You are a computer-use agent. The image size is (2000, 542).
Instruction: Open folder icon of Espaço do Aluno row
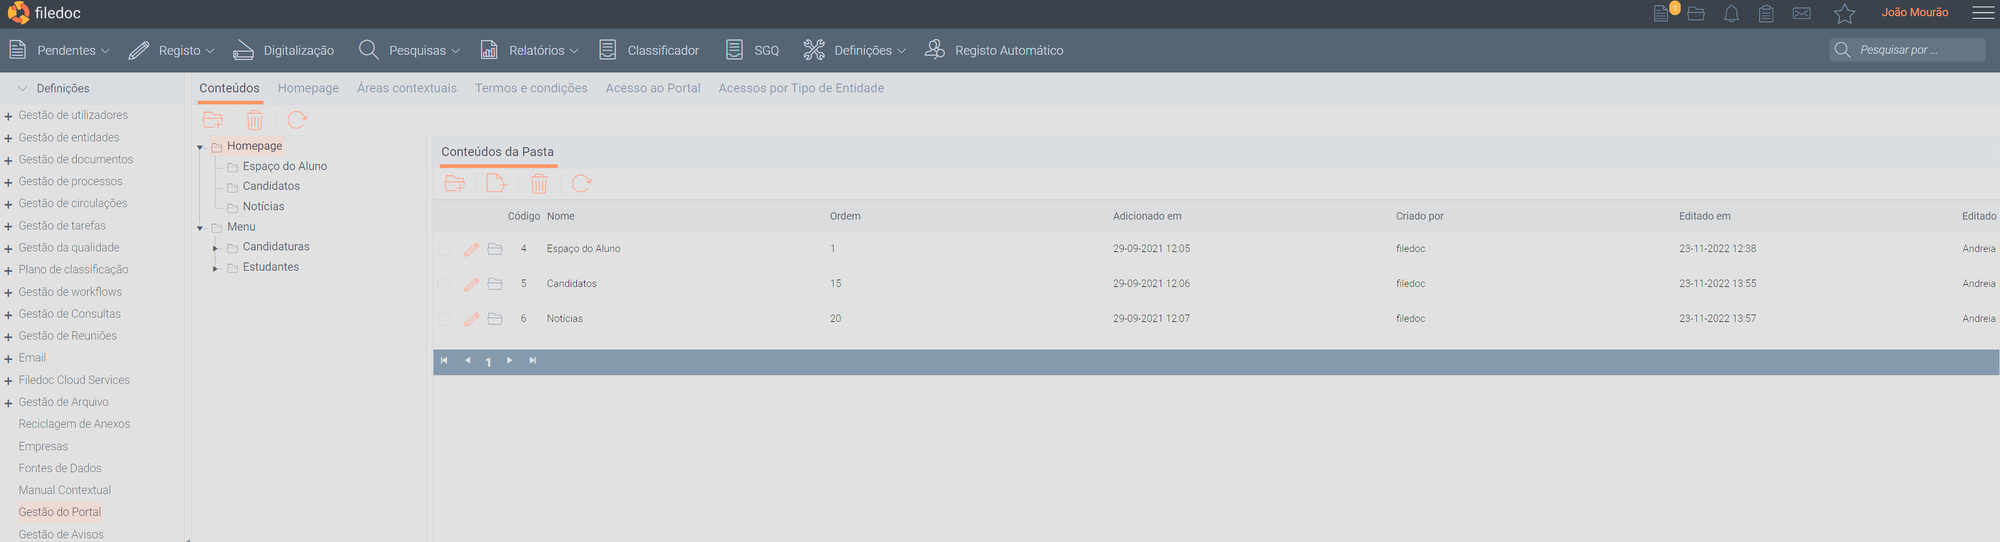click(495, 249)
